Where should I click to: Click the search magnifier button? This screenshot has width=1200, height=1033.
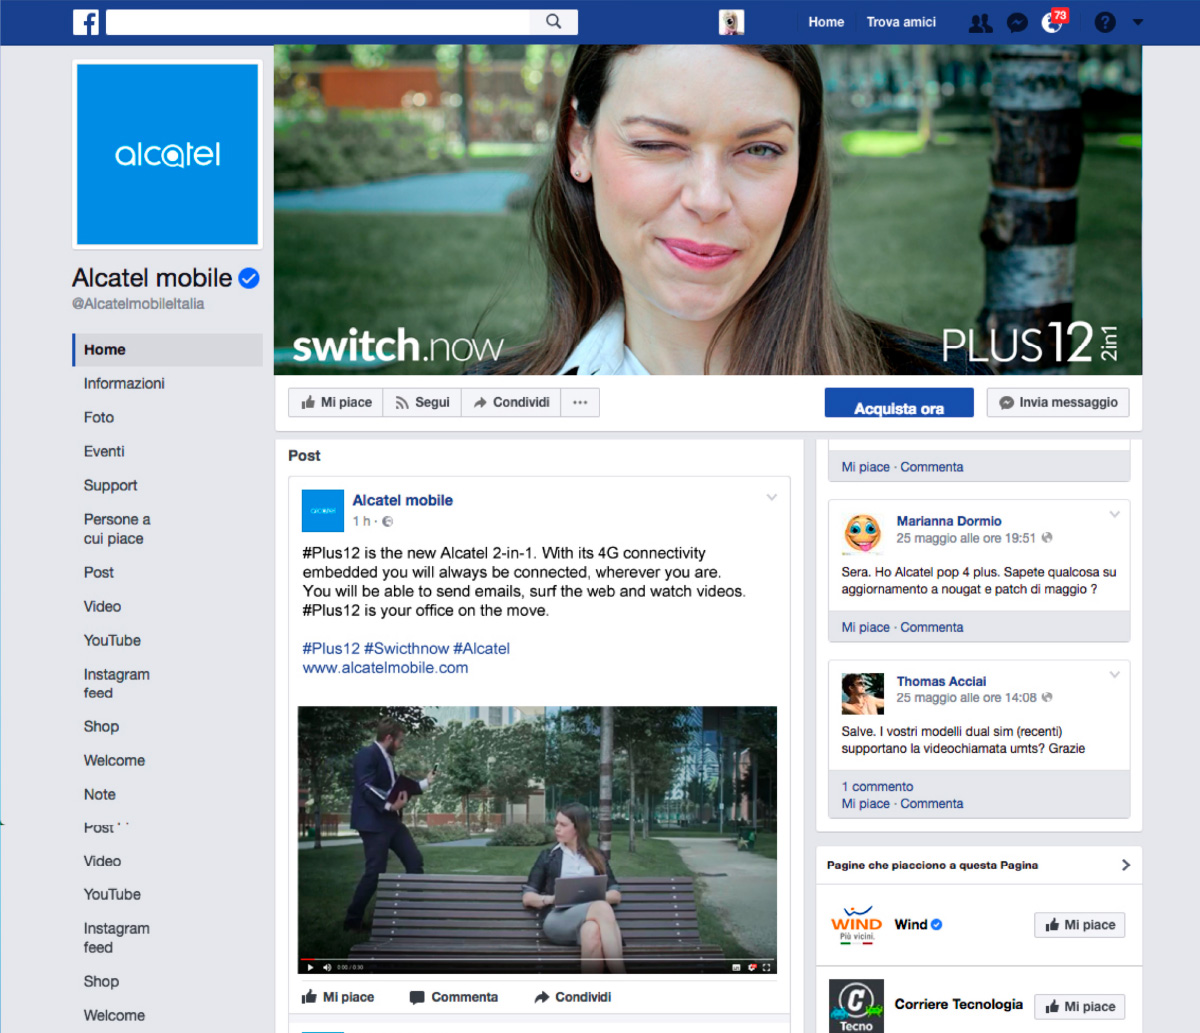click(553, 21)
